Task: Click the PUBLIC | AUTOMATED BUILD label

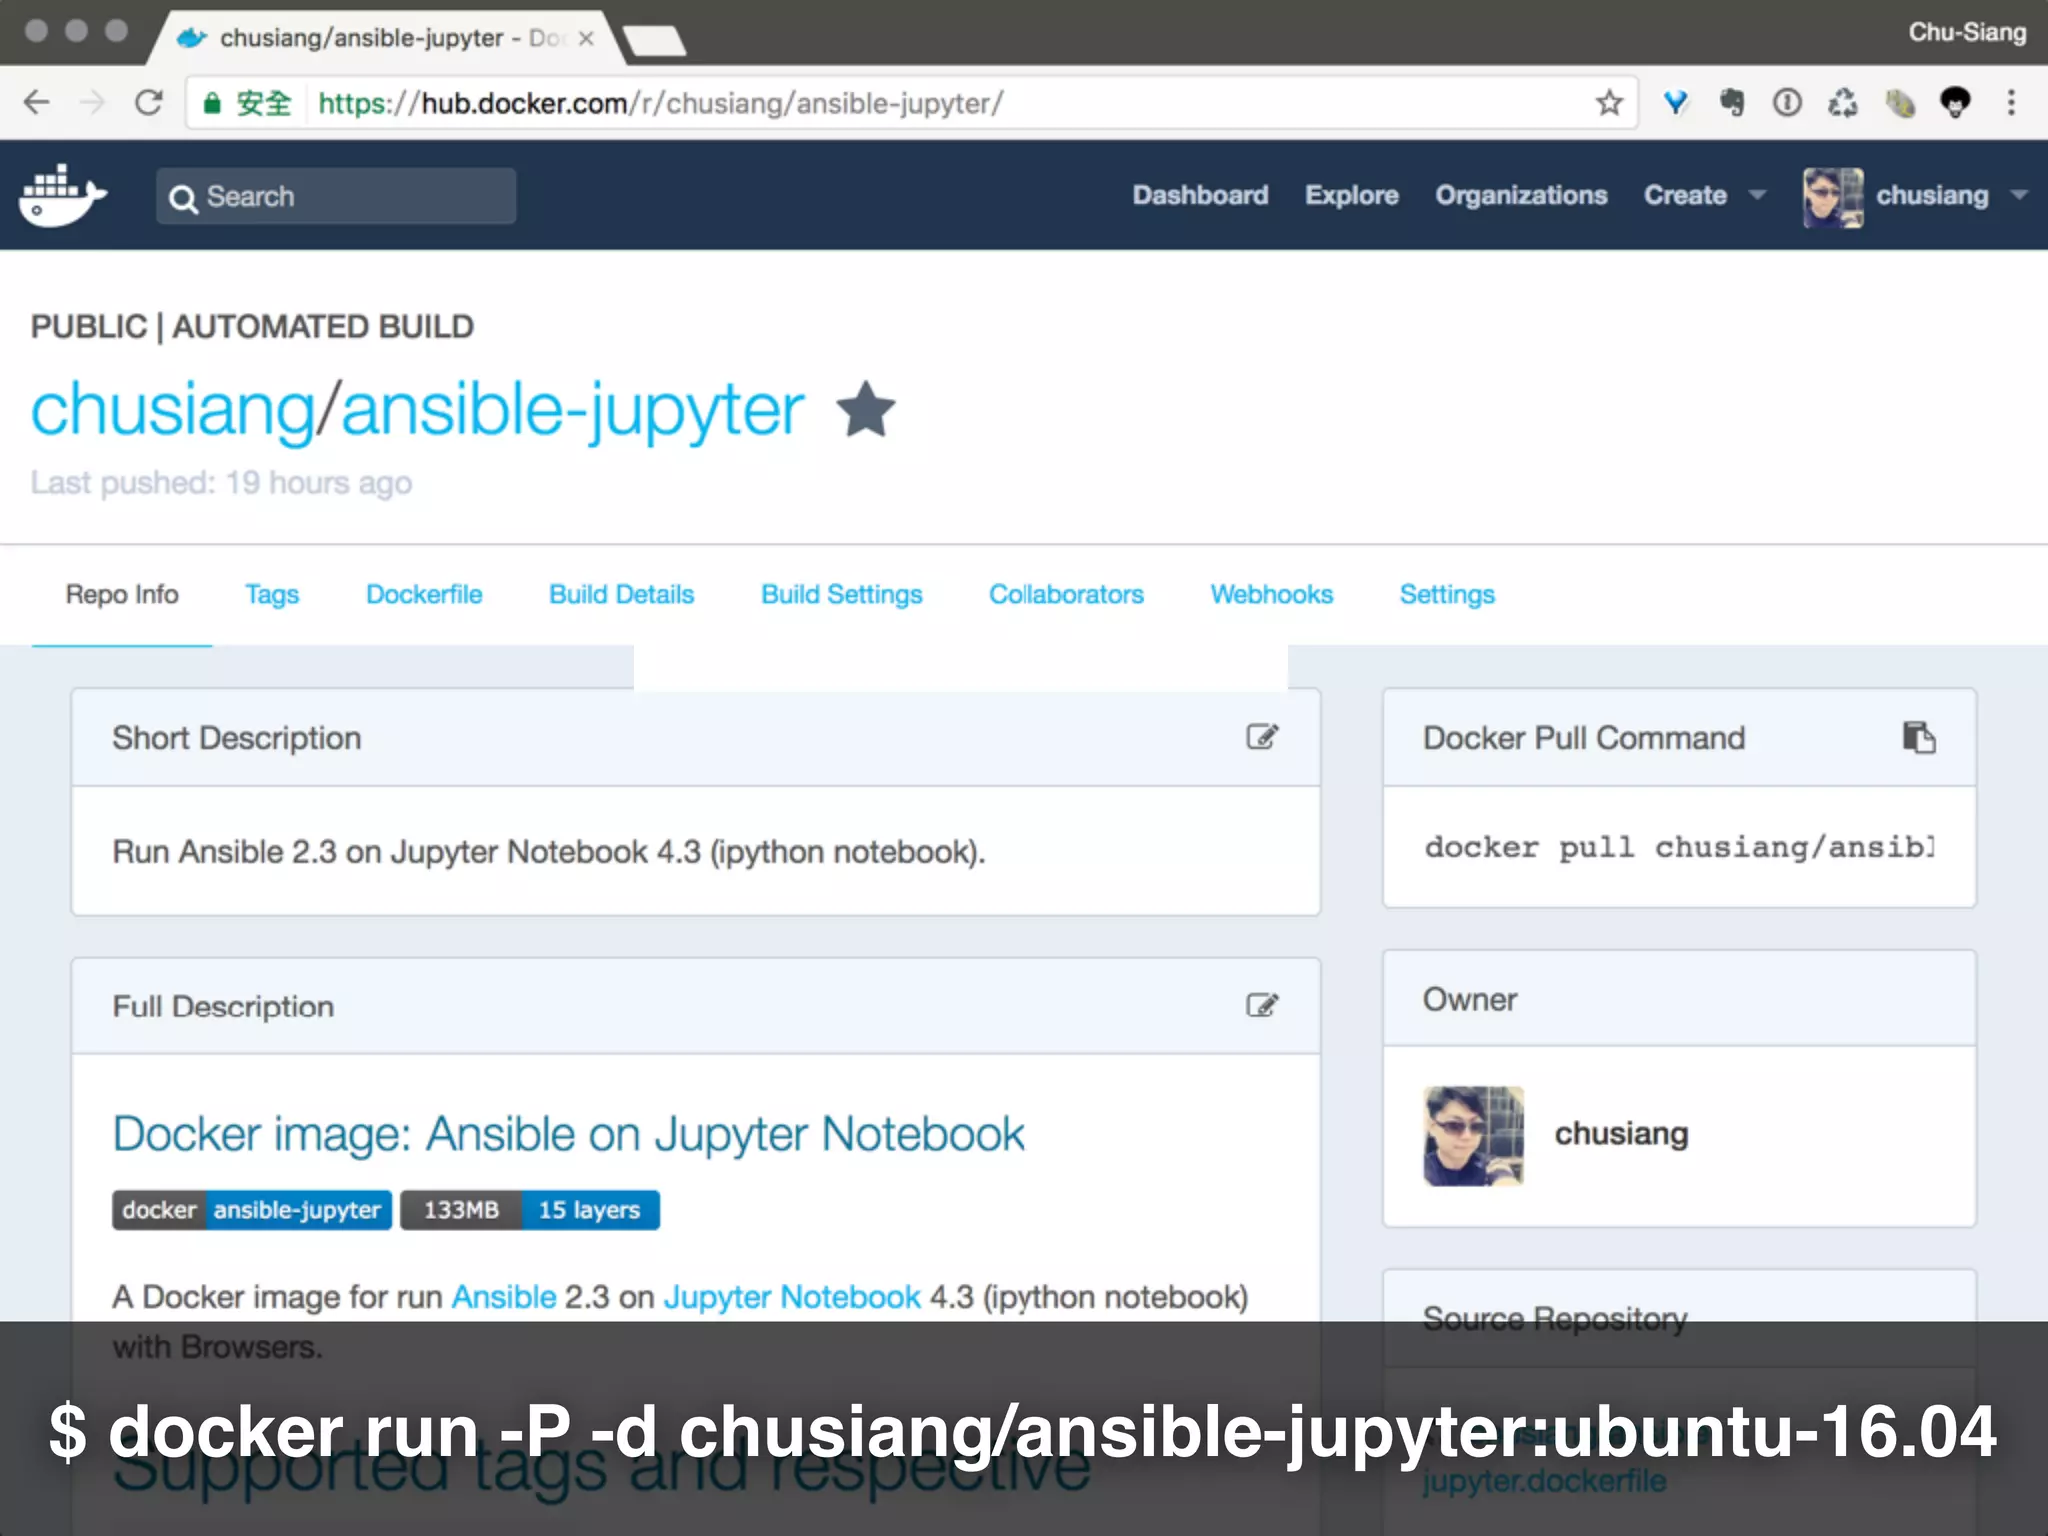Action: 252,327
